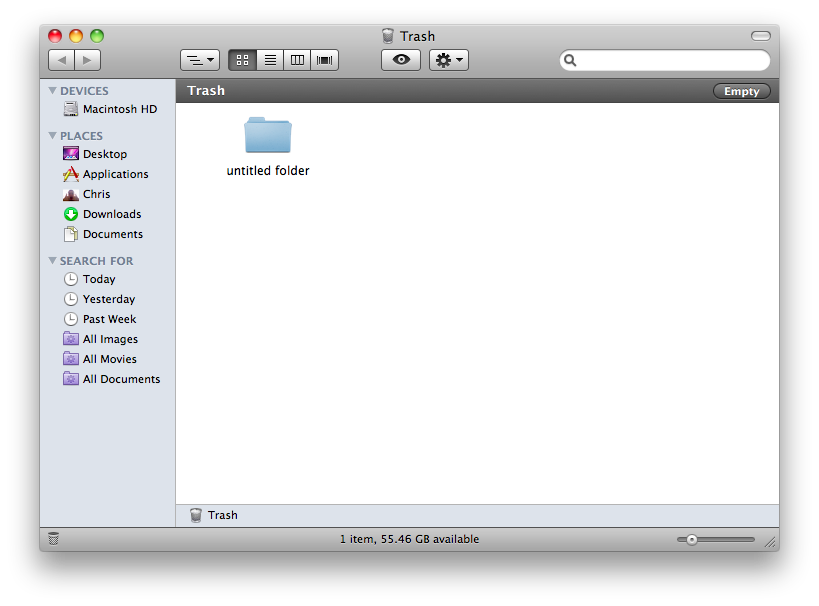Select the Past Week search
Viewport: 819px width, 606px height.
point(108,319)
